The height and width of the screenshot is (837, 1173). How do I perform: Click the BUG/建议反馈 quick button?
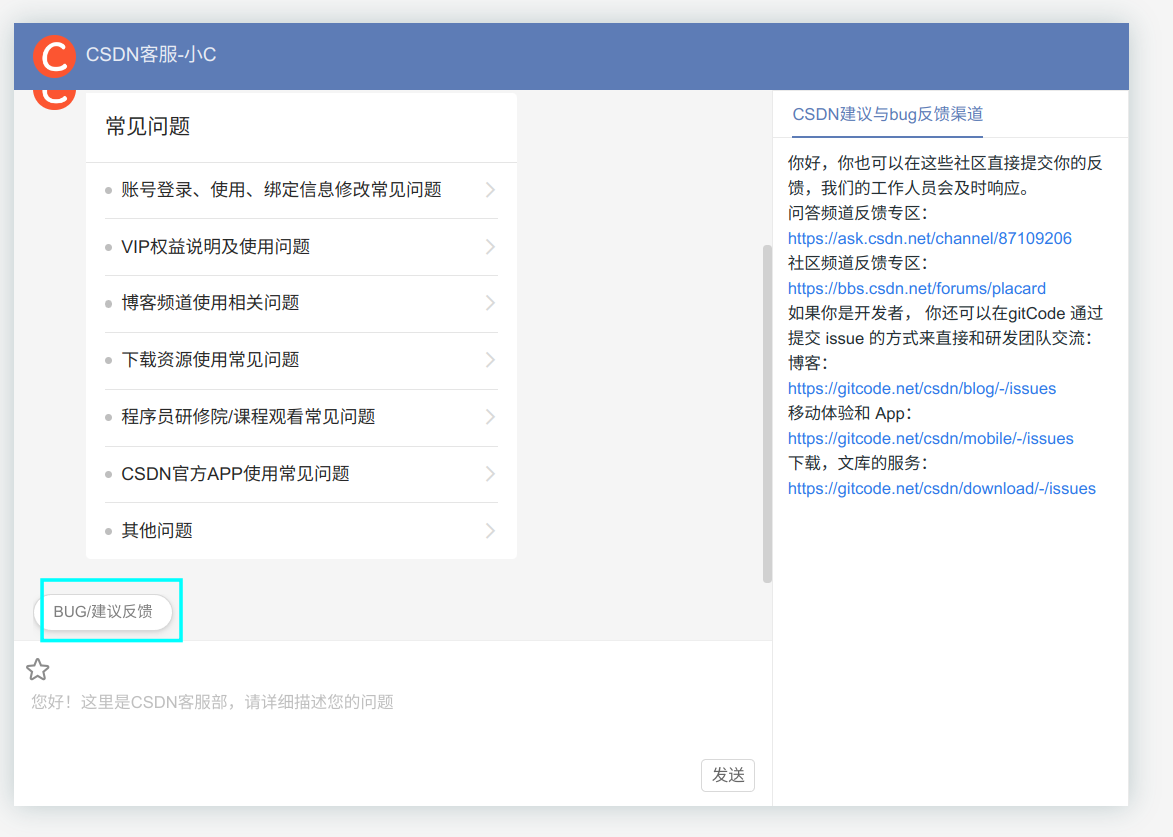[x=103, y=612]
